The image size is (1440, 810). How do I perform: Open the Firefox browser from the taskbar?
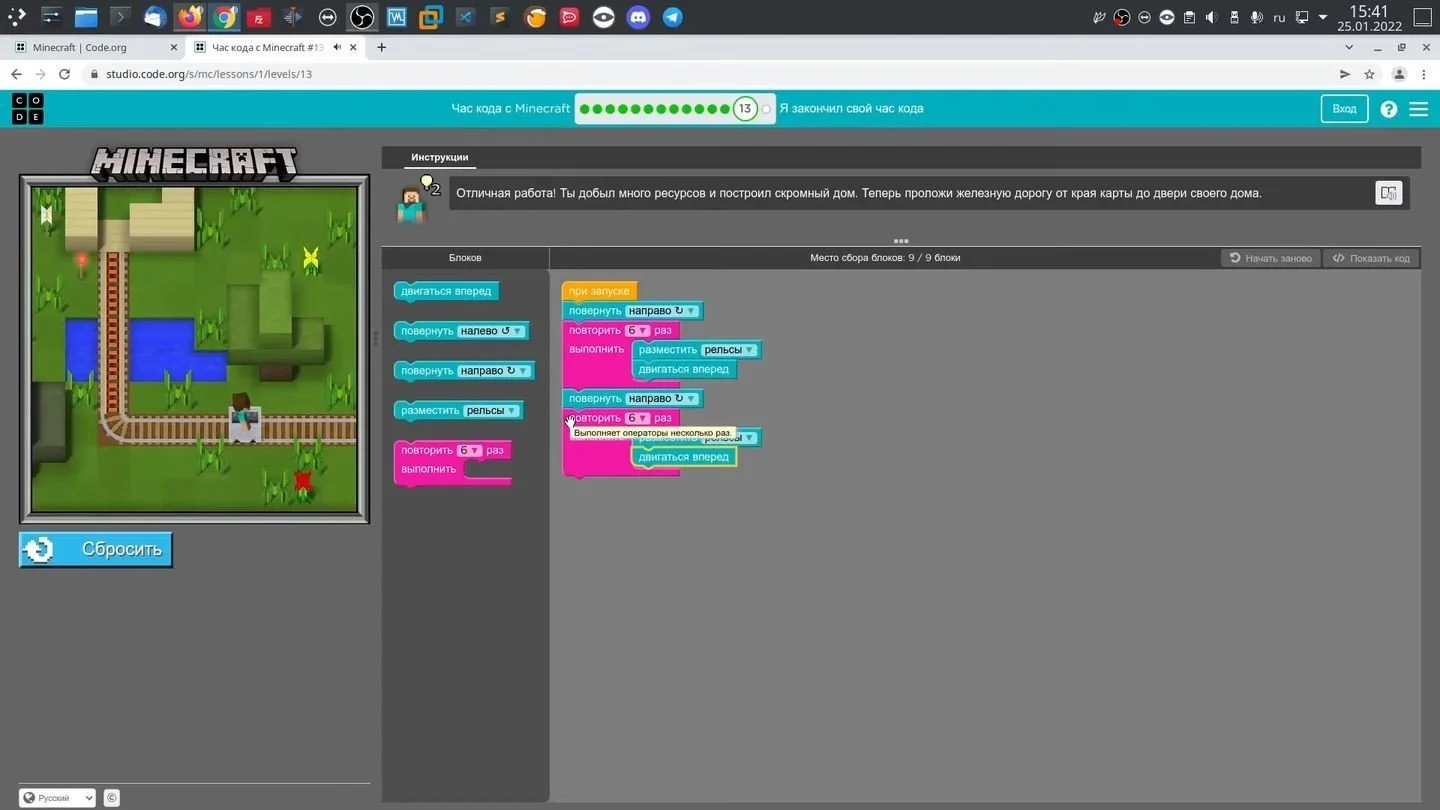click(x=189, y=17)
